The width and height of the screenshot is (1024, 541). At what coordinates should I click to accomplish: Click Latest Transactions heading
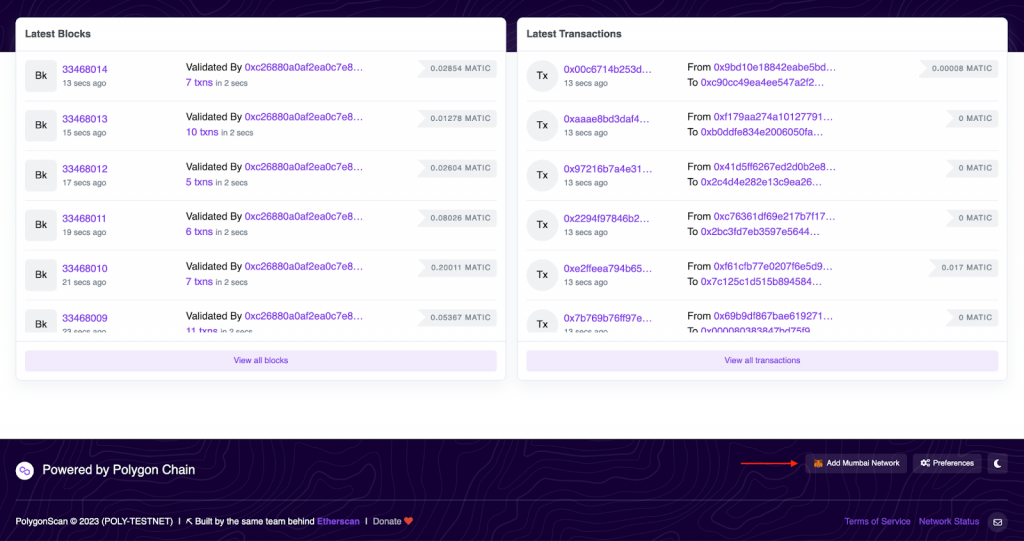pyautogui.click(x=574, y=34)
